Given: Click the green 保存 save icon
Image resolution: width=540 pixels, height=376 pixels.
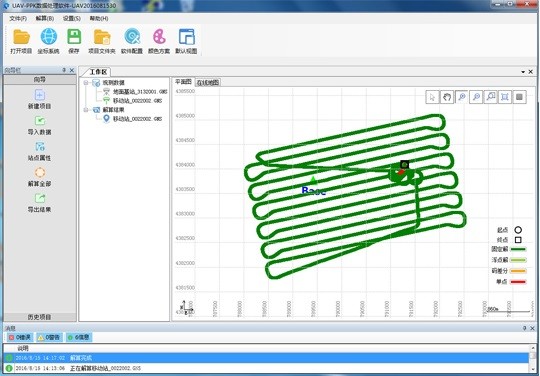Looking at the screenshot, I should click(74, 41).
